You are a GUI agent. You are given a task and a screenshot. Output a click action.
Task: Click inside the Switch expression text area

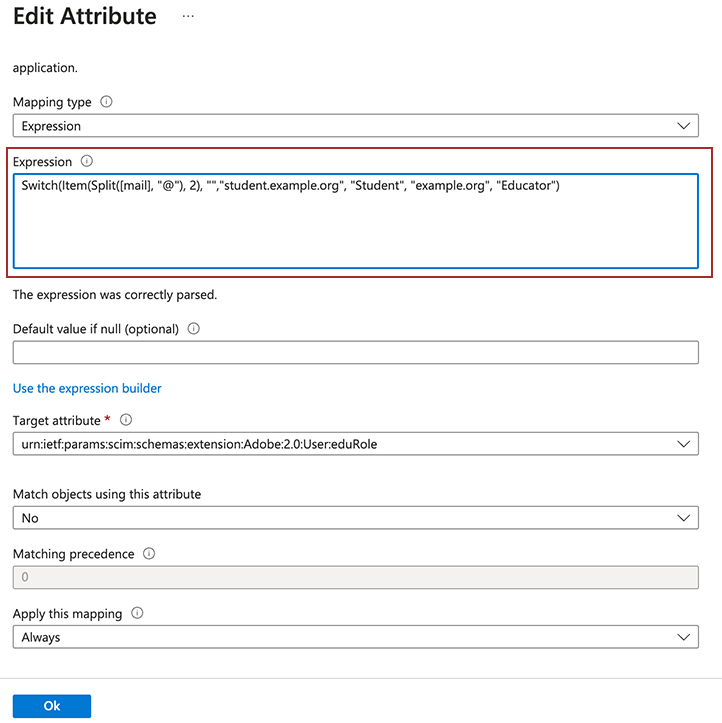pyautogui.click(x=355, y=222)
